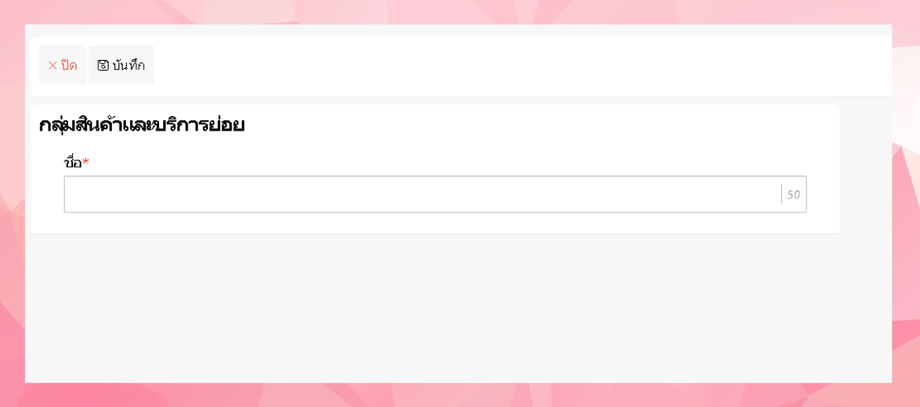The image size is (920, 407).
Task: Click the ชื่อ field label
Action: (73, 162)
